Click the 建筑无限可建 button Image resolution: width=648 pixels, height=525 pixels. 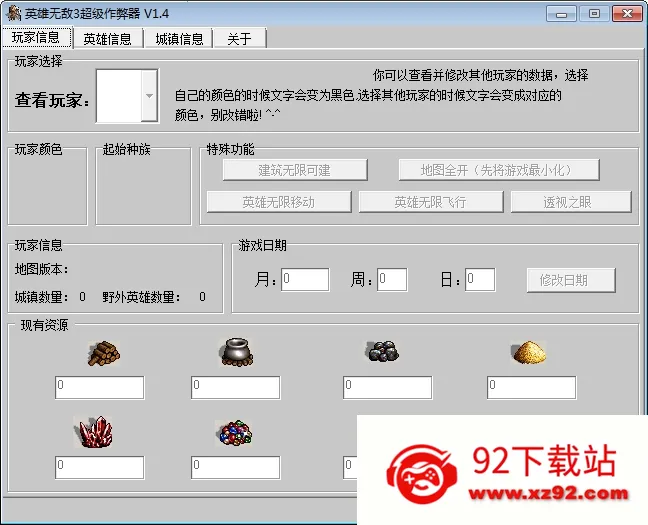(x=295, y=170)
